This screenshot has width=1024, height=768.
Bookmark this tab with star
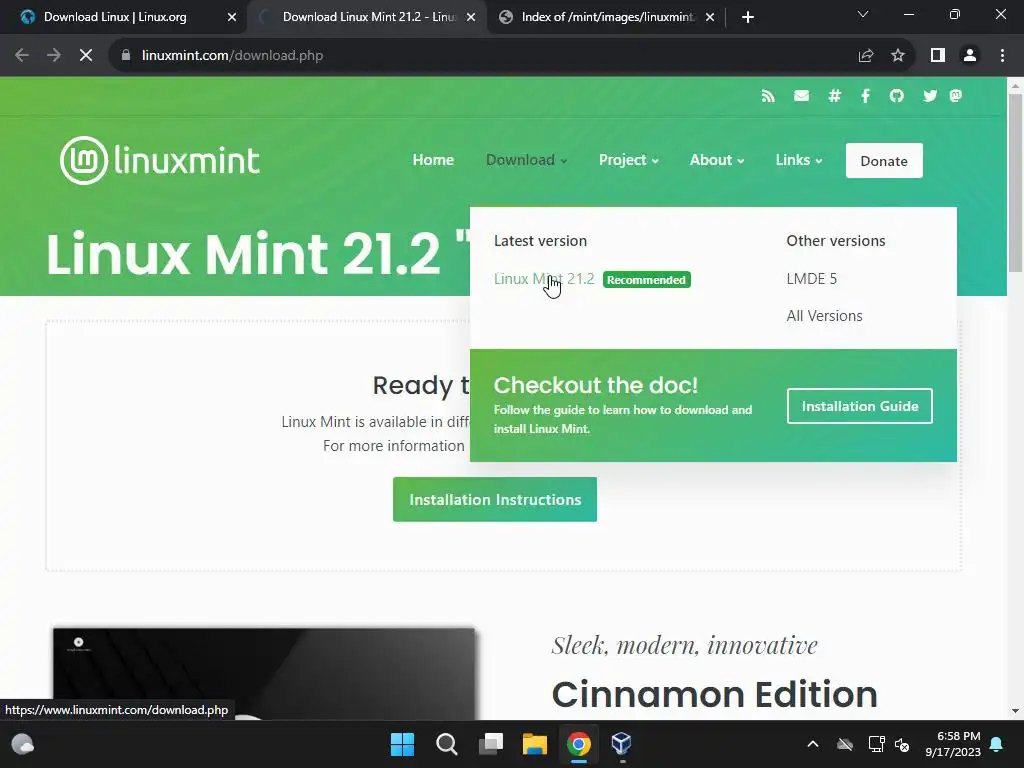pos(898,56)
